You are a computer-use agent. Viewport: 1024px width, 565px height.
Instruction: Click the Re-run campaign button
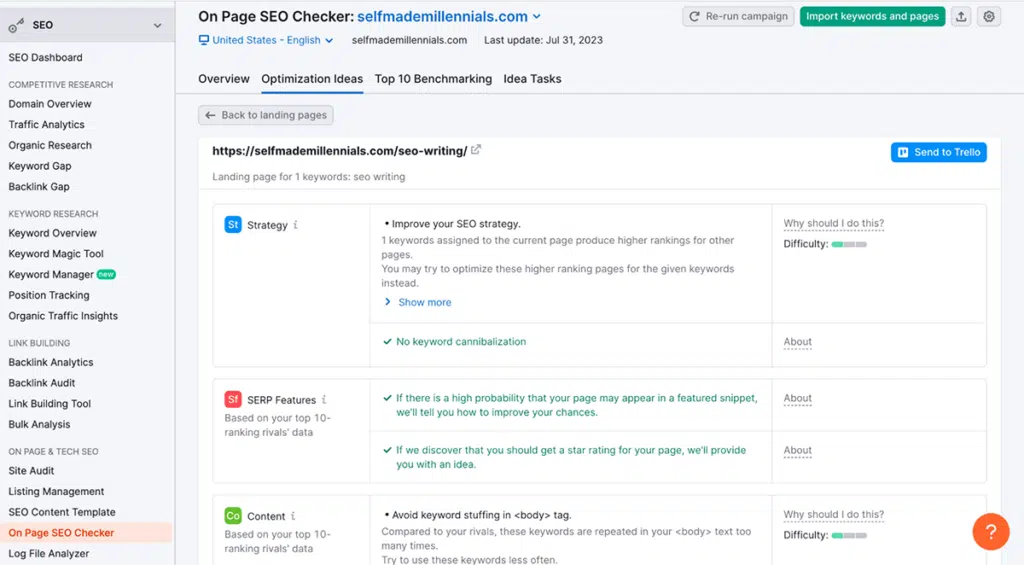[739, 16]
